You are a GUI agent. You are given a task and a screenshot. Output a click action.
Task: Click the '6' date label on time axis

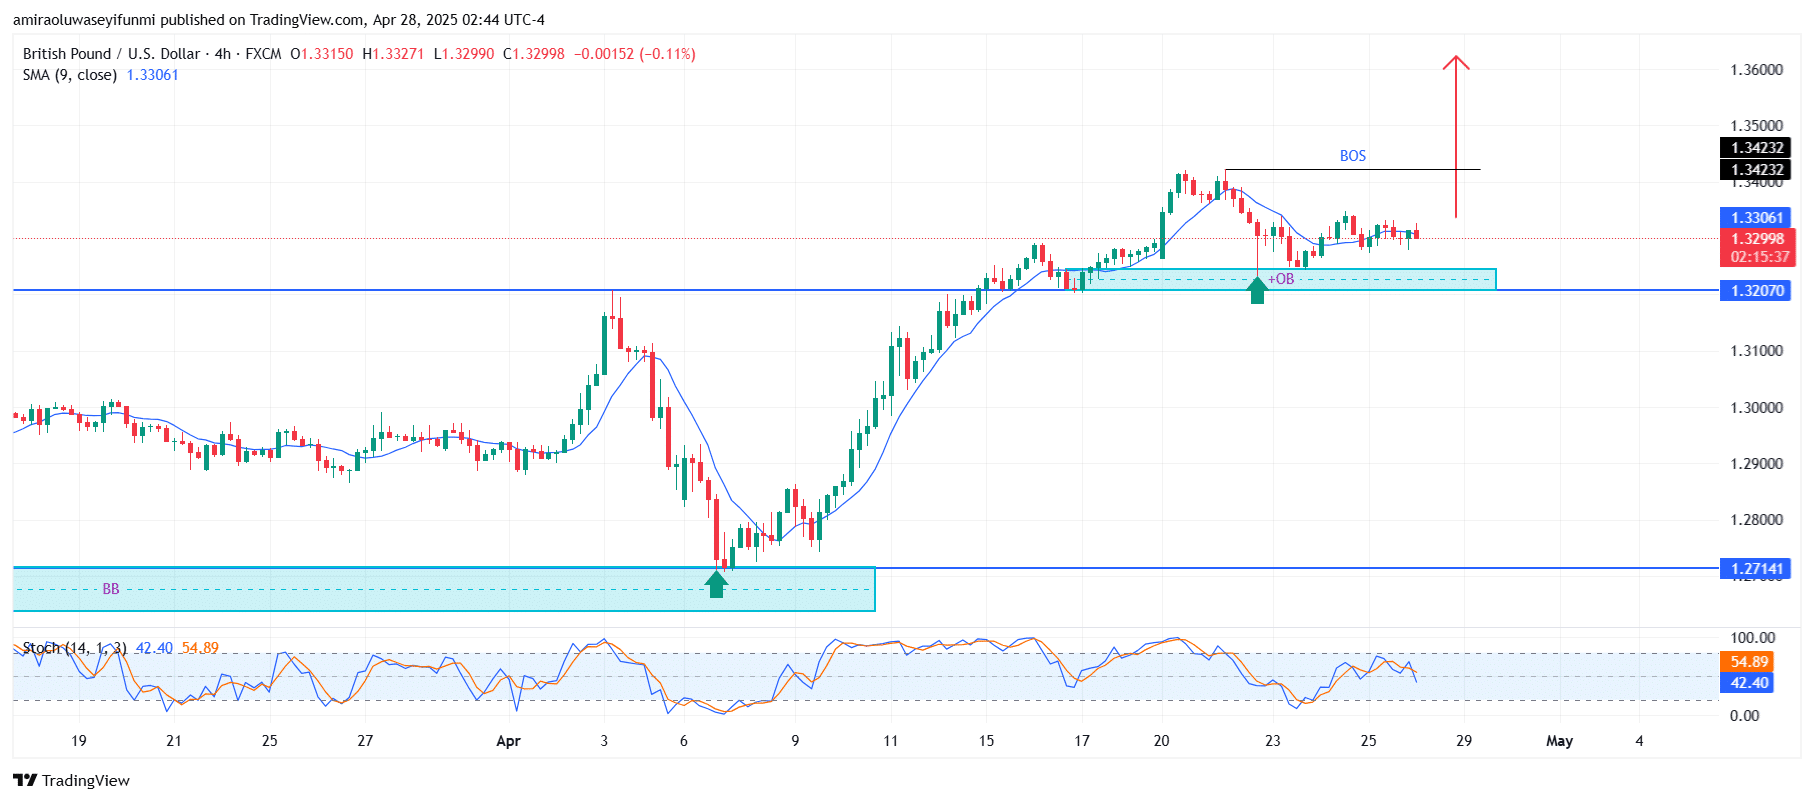point(684,741)
